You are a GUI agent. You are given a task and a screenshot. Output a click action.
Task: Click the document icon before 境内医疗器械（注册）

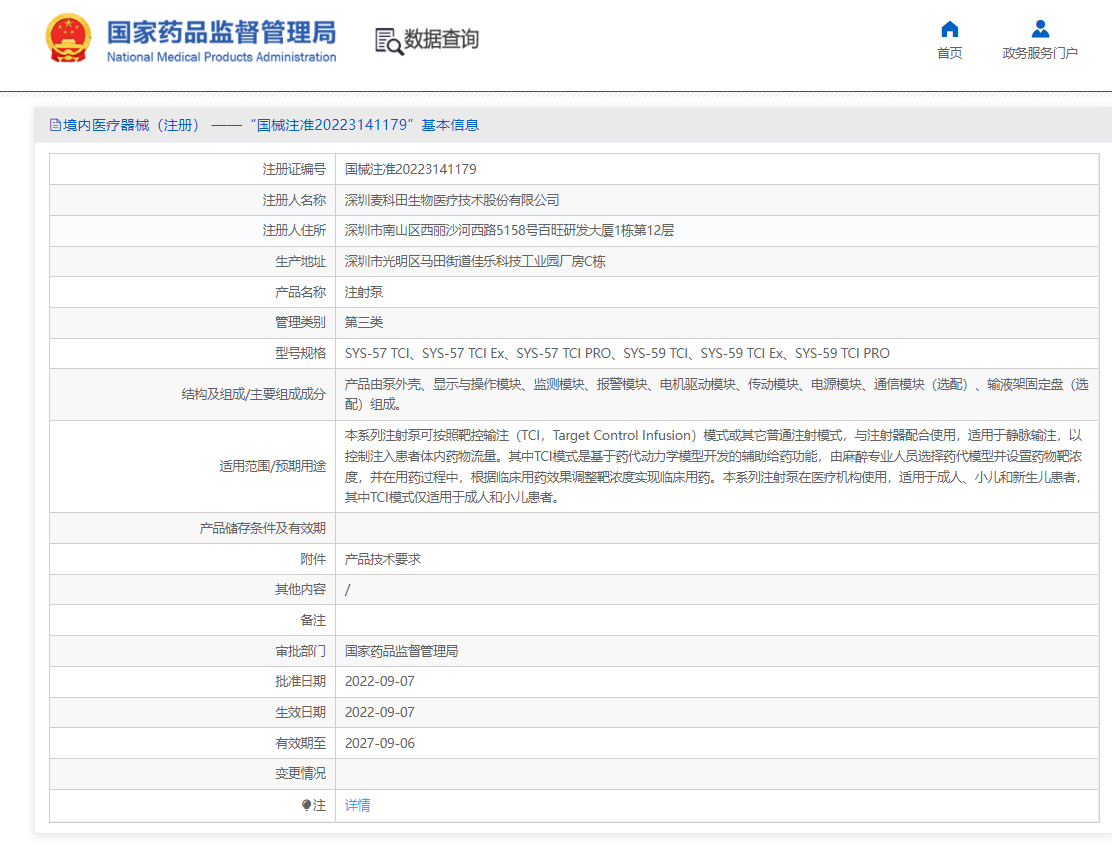55,124
